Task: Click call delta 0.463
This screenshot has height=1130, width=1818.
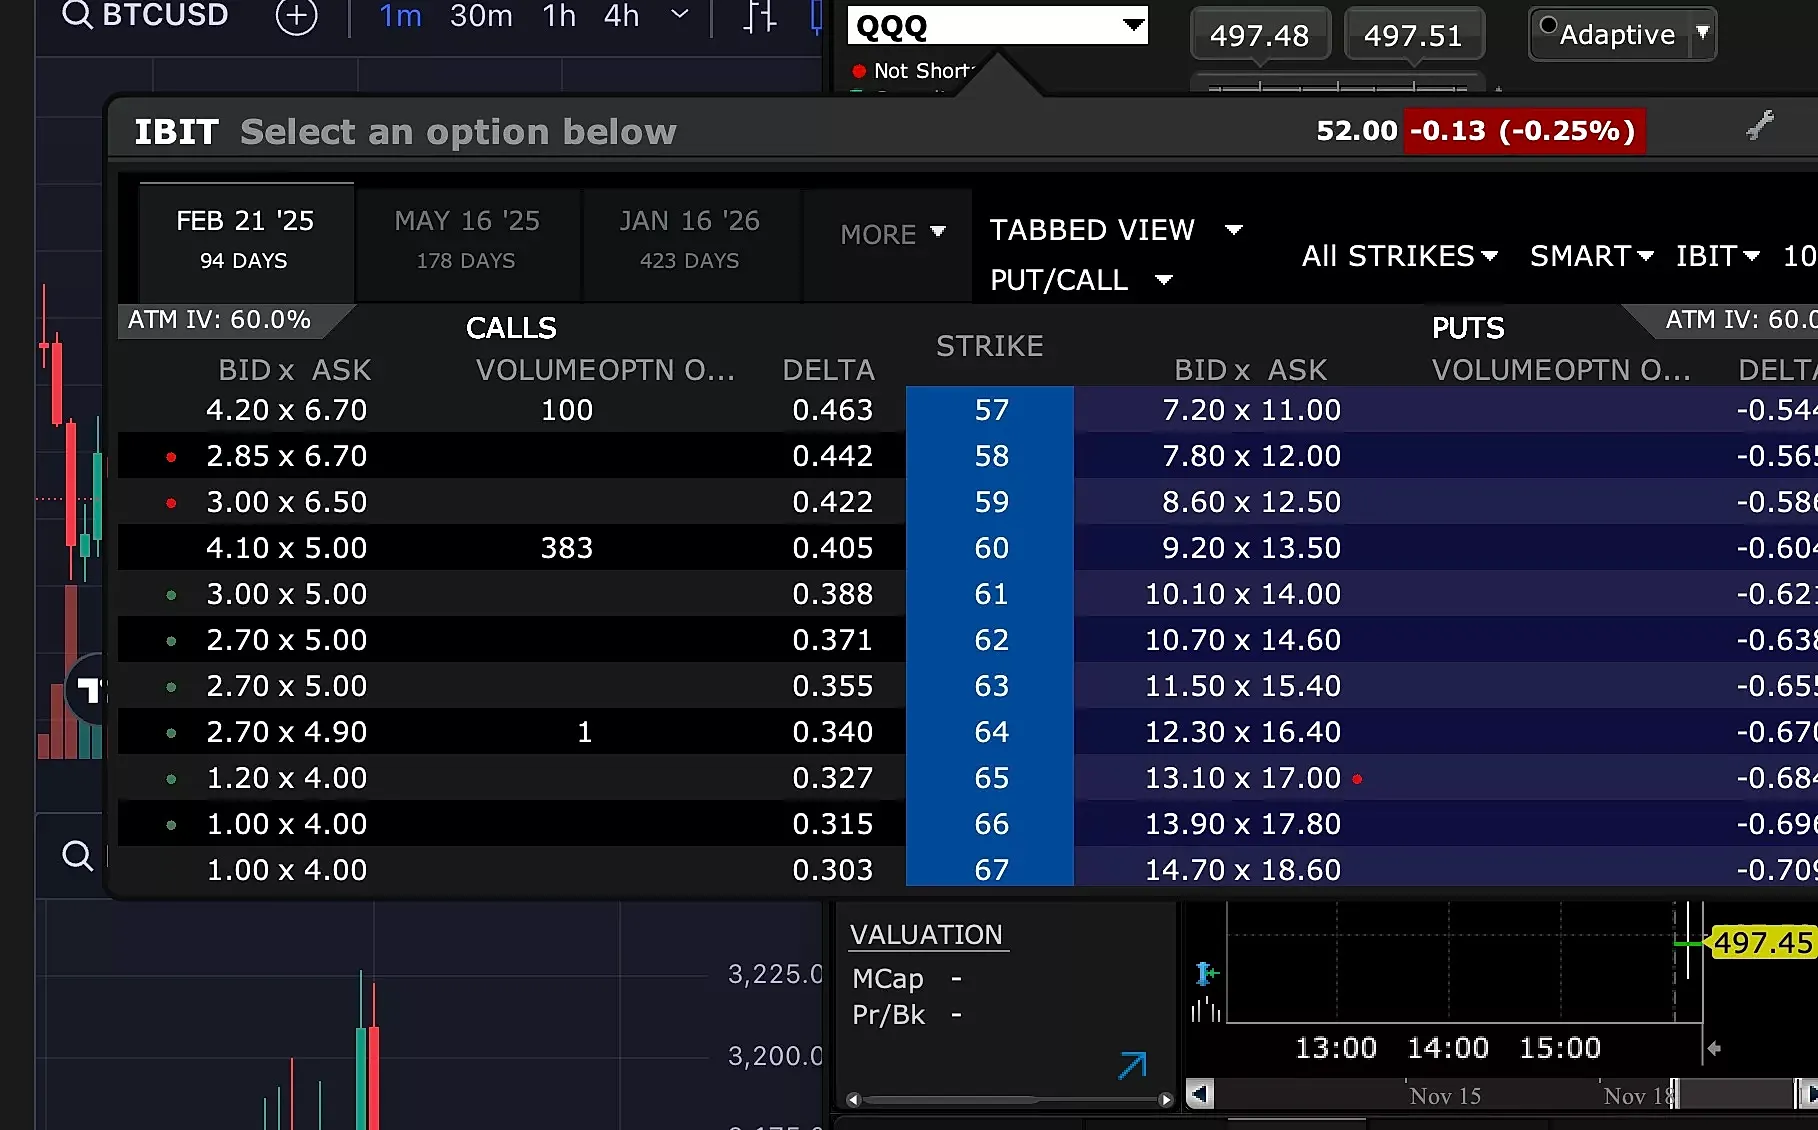Action: point(832,410)
